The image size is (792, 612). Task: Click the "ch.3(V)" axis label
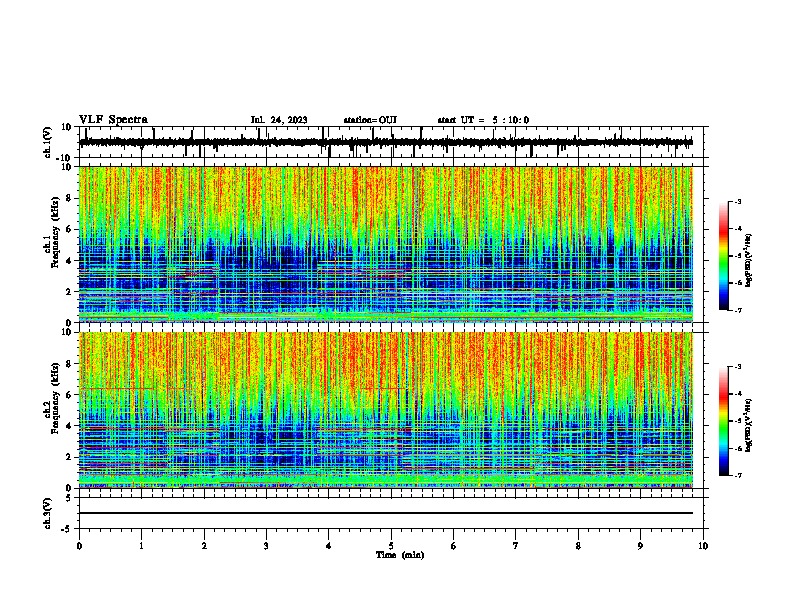(47, 514)
